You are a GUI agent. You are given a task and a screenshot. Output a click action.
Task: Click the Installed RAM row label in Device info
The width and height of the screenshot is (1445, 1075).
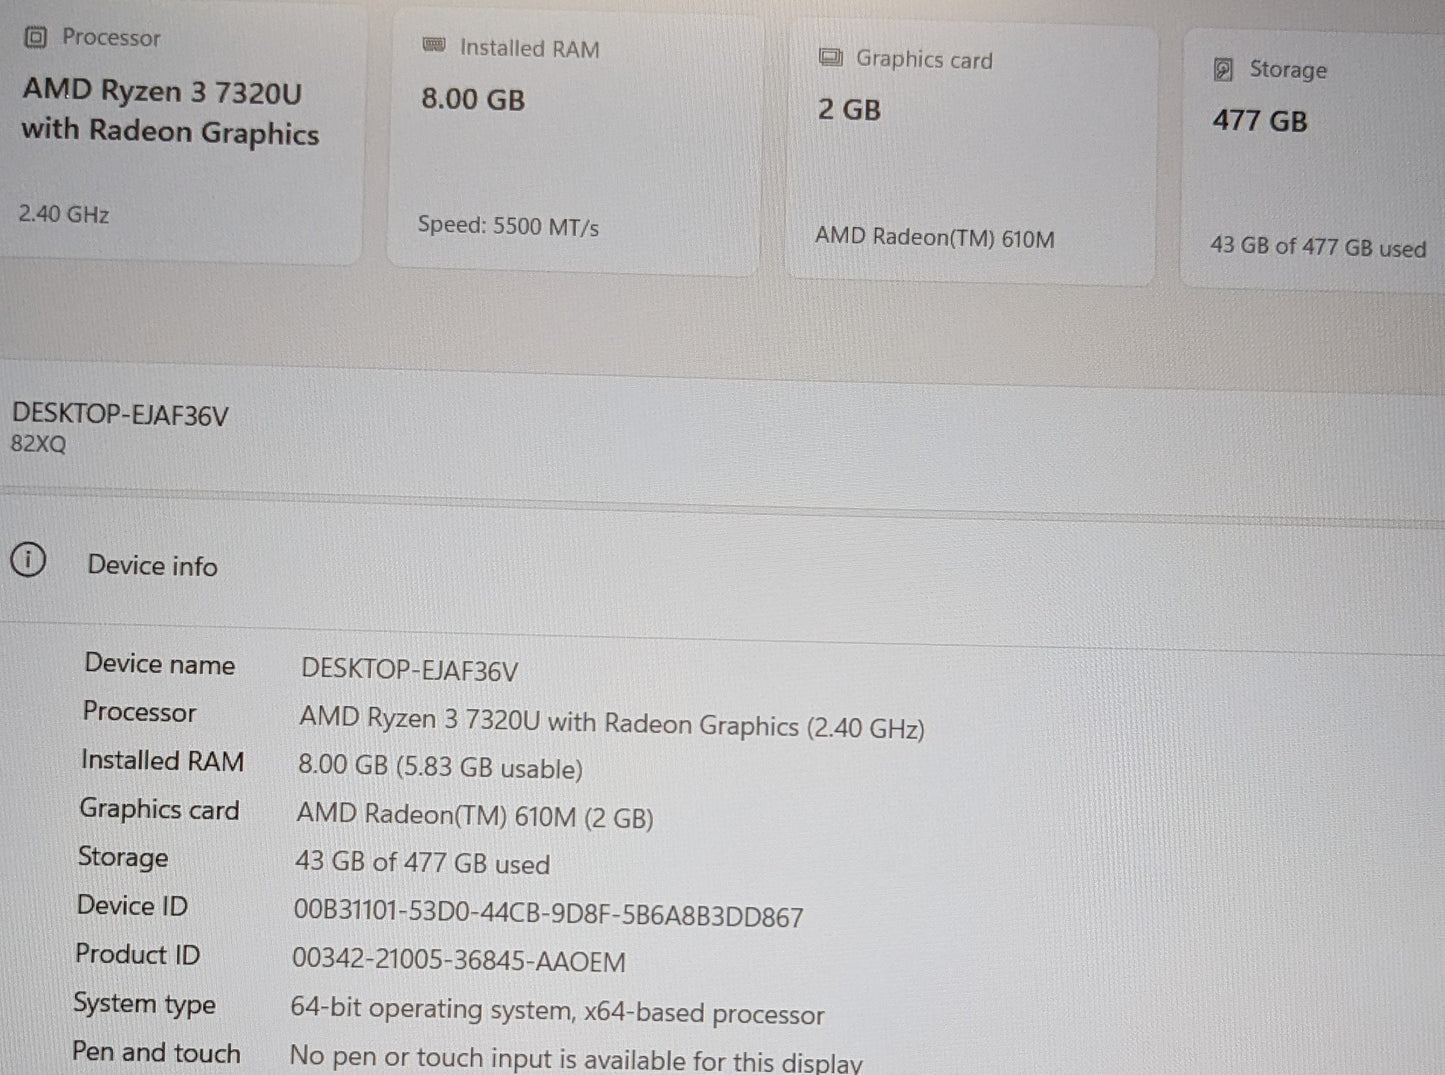click(163, 761)
